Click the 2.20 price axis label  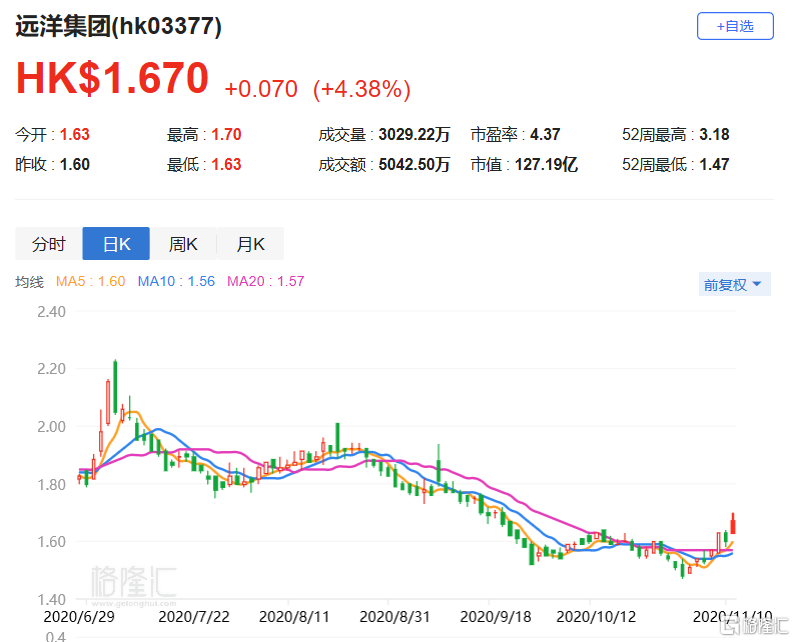51,369
